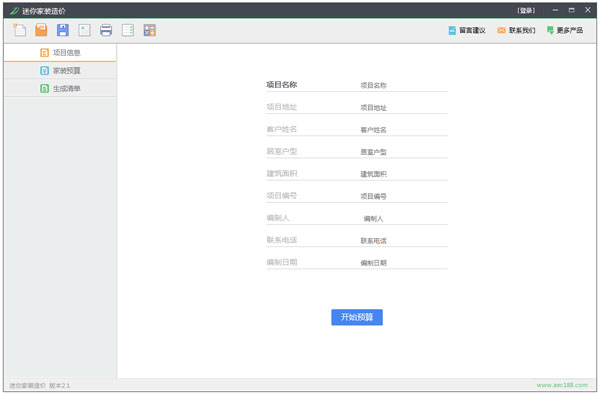The height and width of the screenshot is (395, 600).
Task: Click the checklist toolbar icon
Action: (x=128, y=30)
